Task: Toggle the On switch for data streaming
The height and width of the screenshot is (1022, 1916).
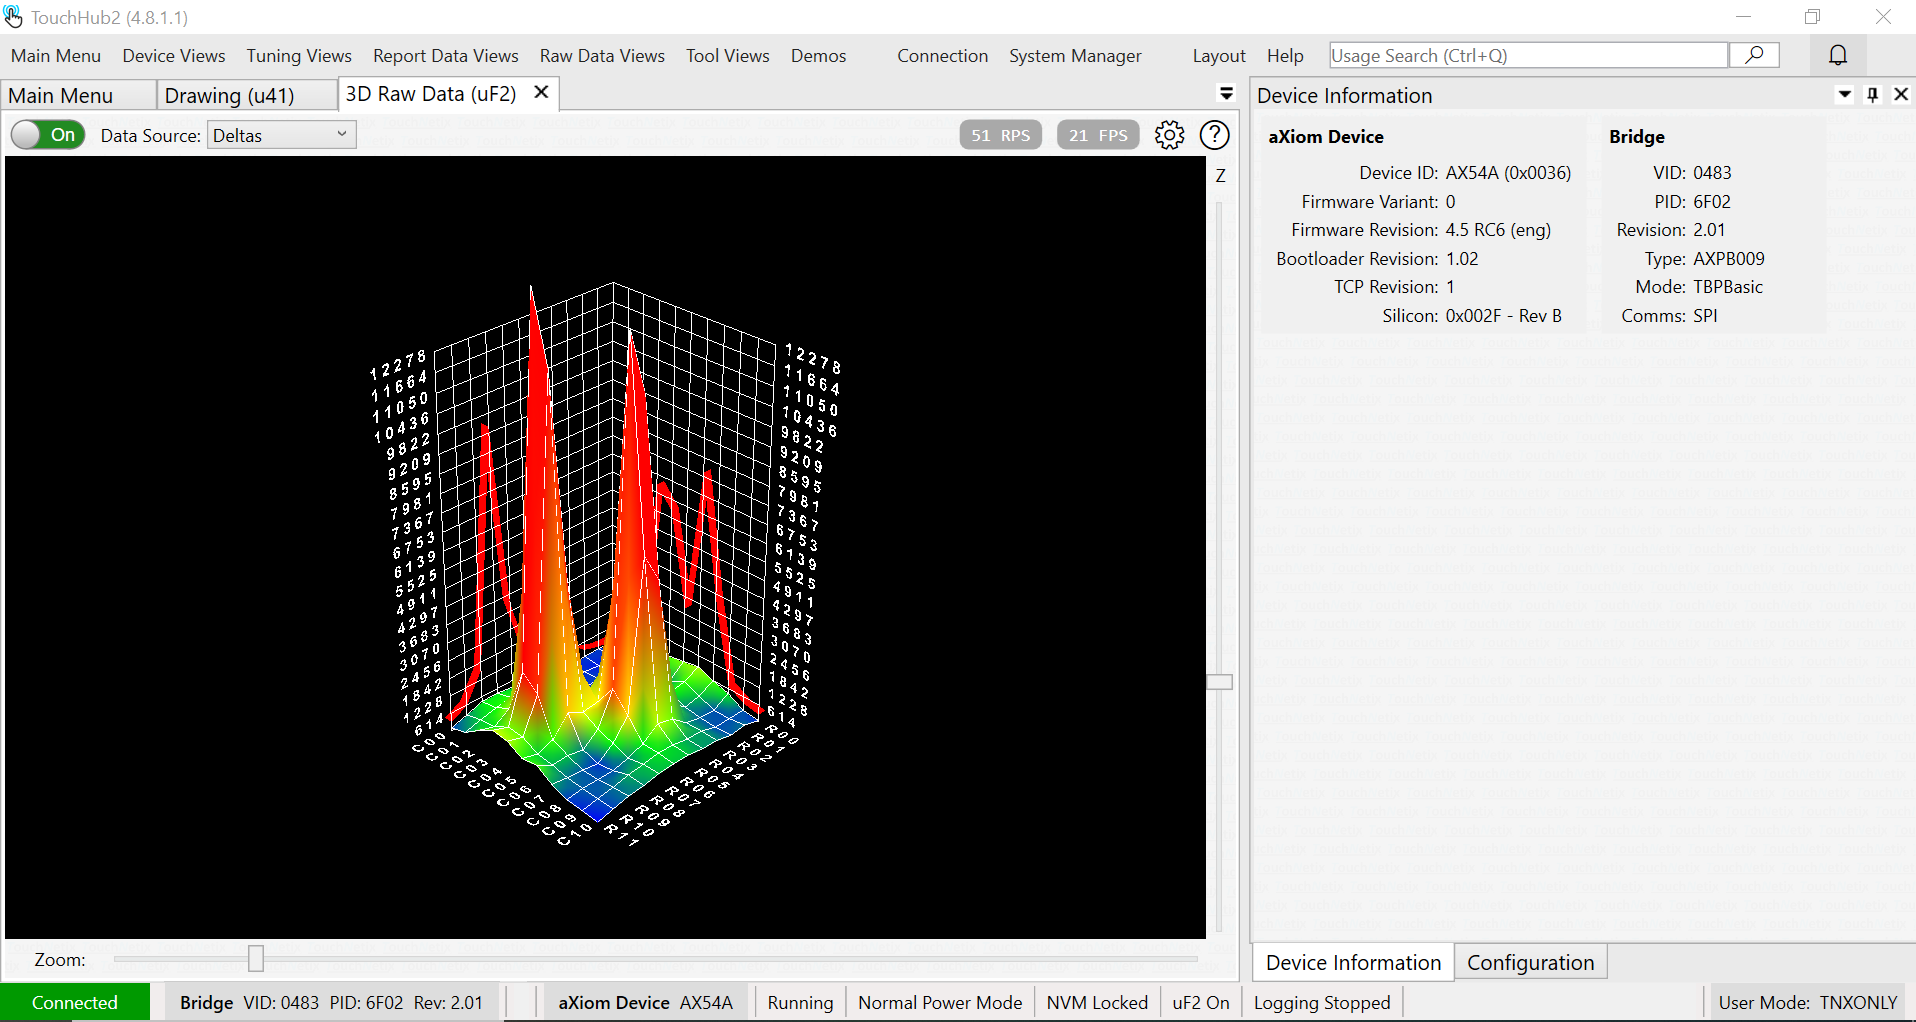Action: [x=48, y=135]
